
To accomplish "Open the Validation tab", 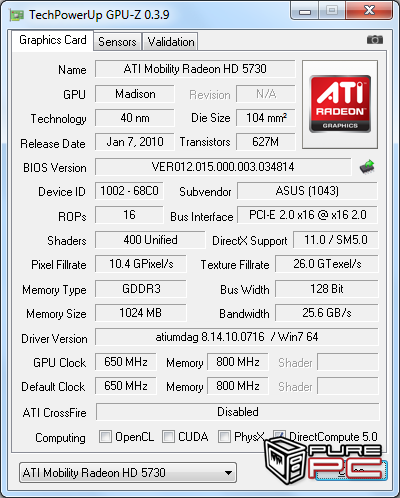I will coord(171,42).
